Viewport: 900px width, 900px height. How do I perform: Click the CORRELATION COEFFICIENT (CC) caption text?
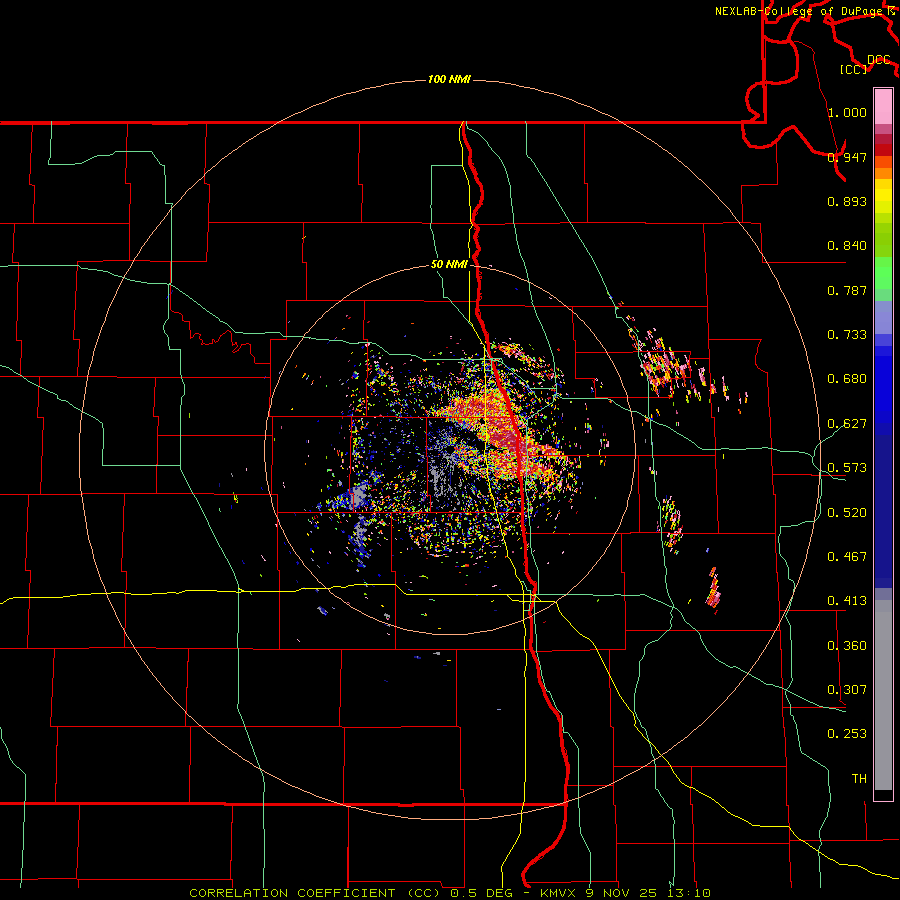pyautogui.click(x=314, y=893)
